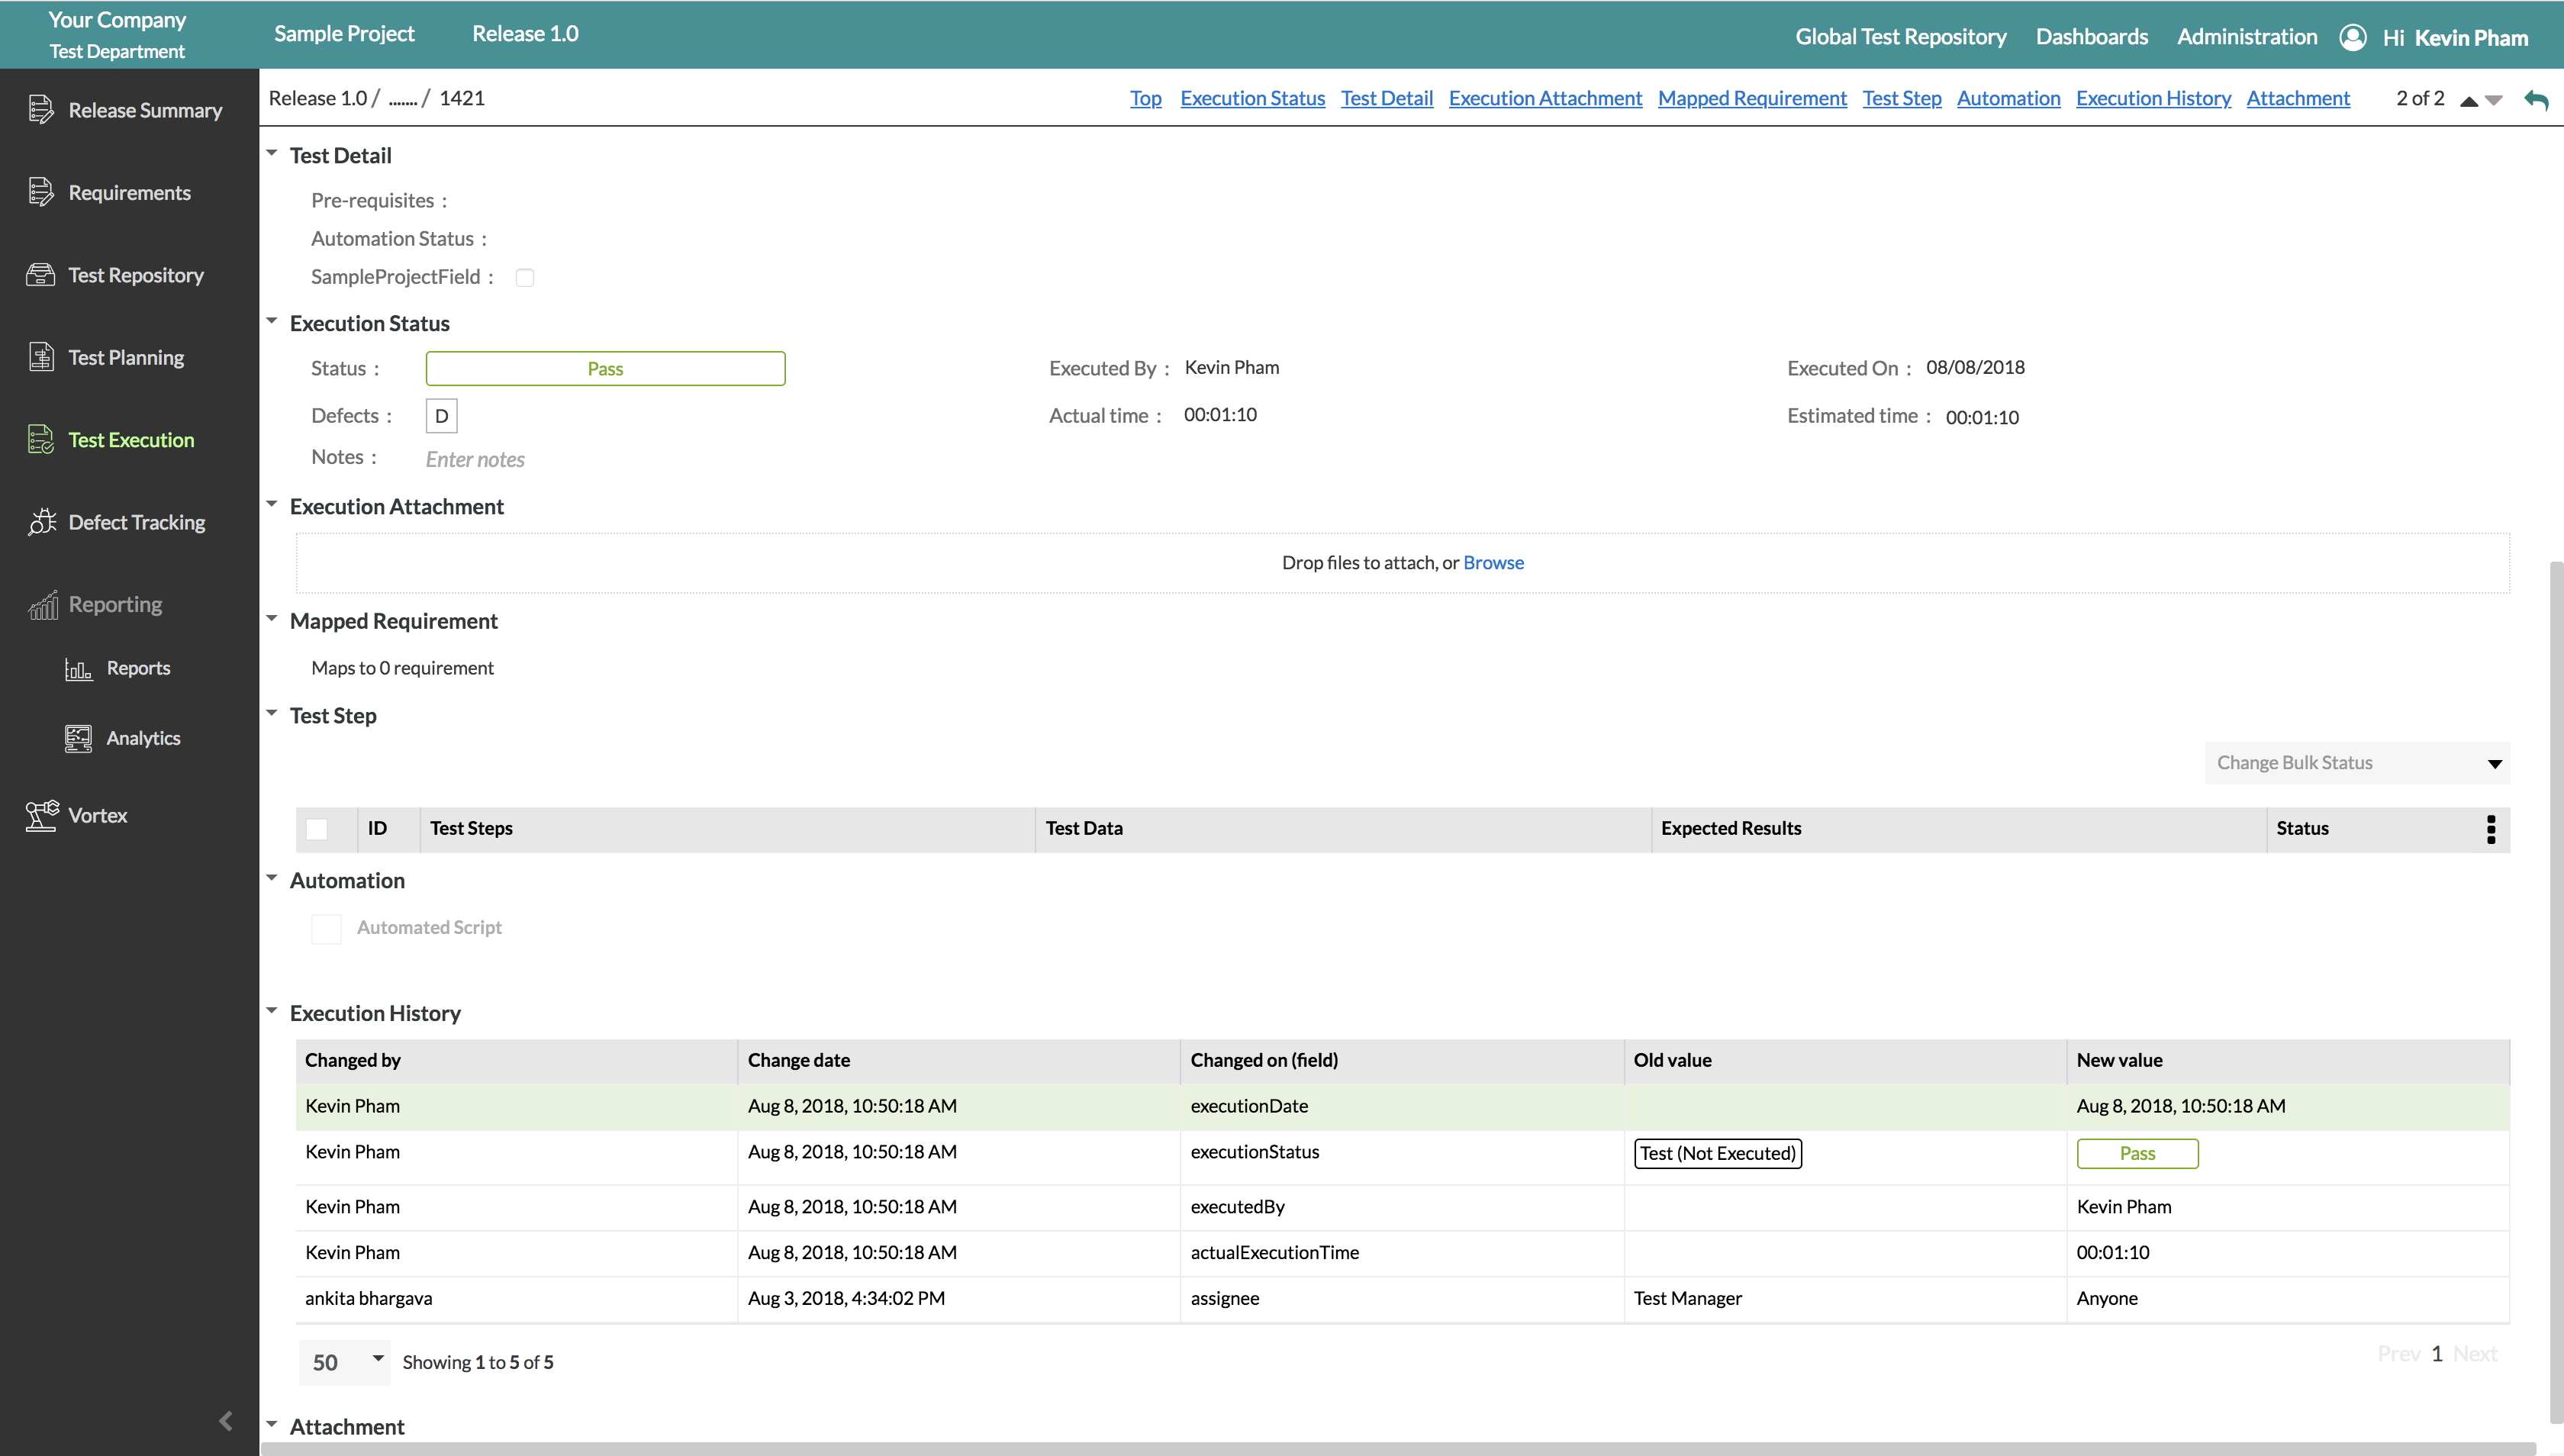Open the Change Bulk Status dropdown
This screenshot has width=2564, height=1456.
tap(2357, 763)
